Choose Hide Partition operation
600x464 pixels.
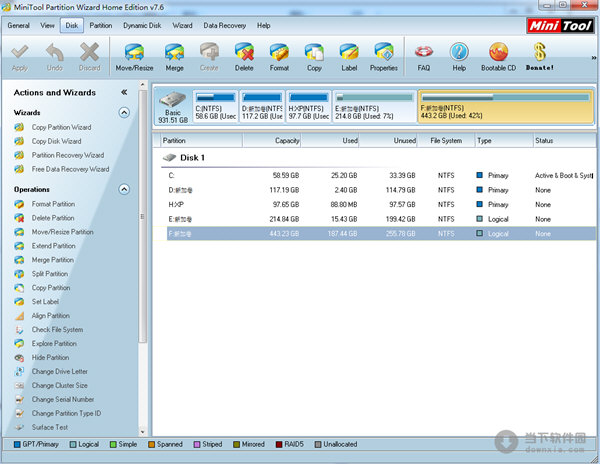50,357
